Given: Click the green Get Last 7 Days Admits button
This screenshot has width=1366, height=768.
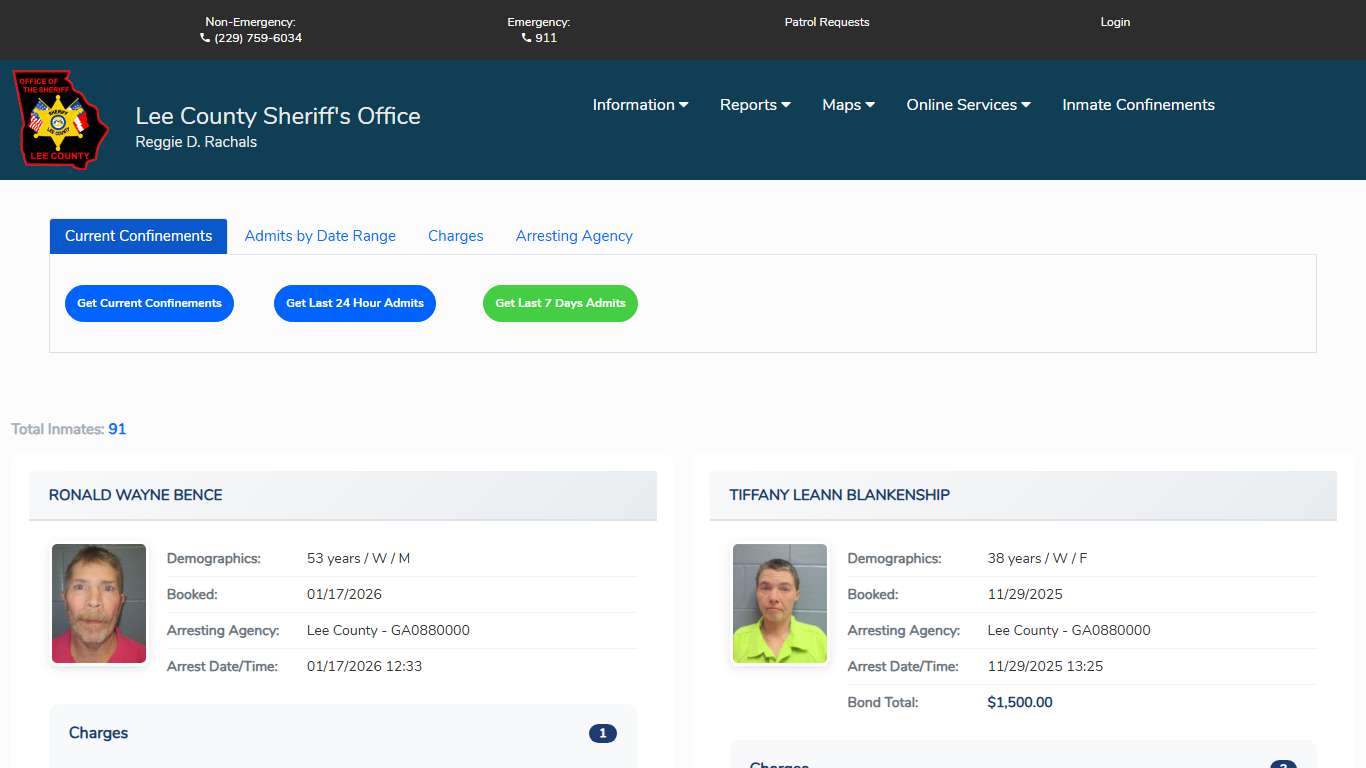Looking at the screenshot, I should coord(560,303).
